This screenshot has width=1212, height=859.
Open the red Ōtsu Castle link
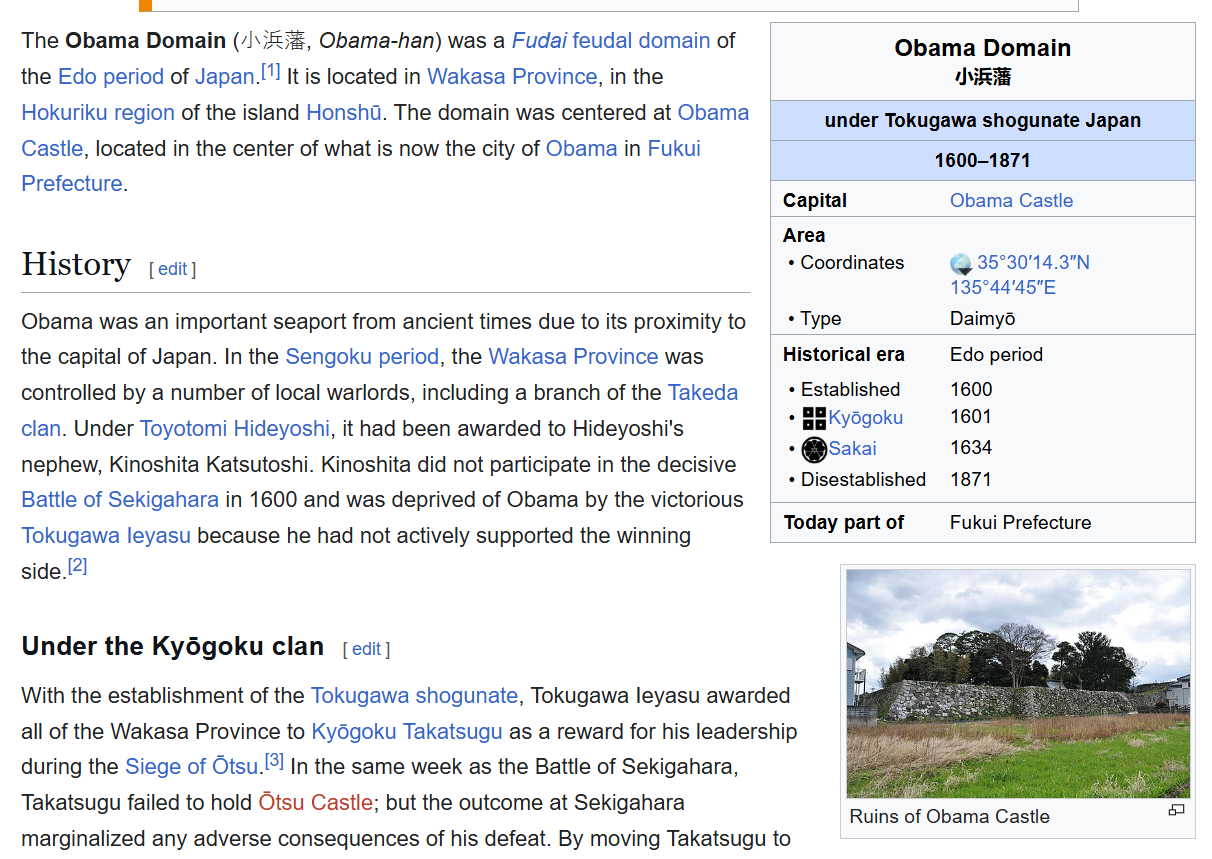tap(315, 803)
